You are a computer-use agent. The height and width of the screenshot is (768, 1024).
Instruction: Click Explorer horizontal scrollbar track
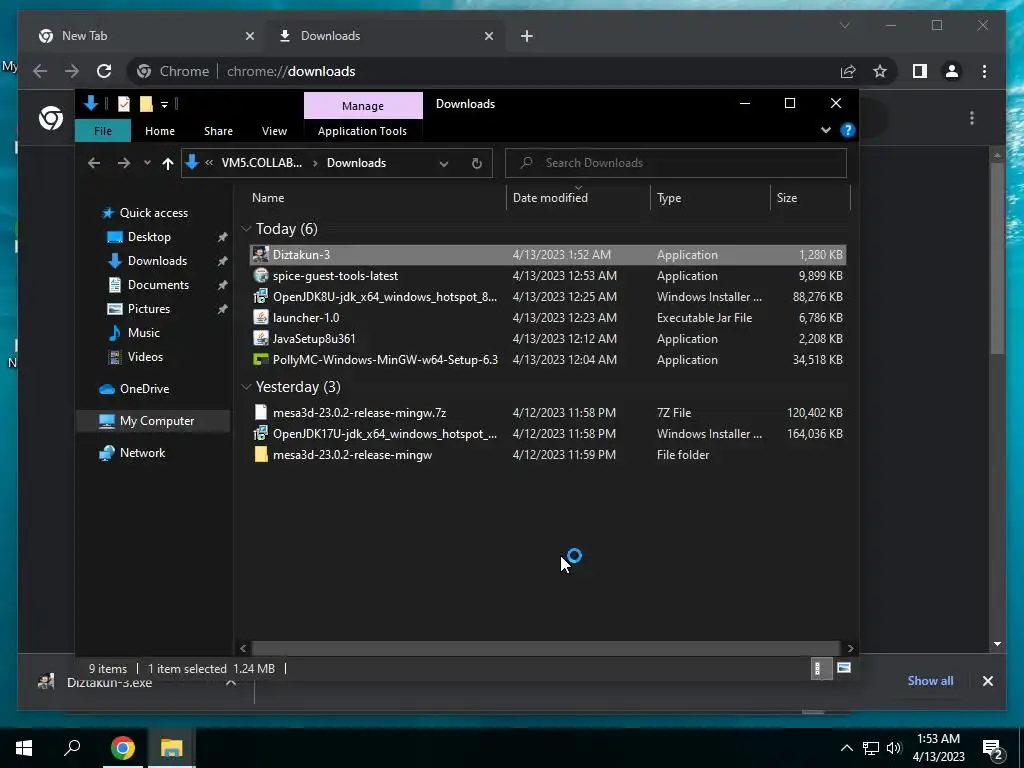tap(545, 648)
